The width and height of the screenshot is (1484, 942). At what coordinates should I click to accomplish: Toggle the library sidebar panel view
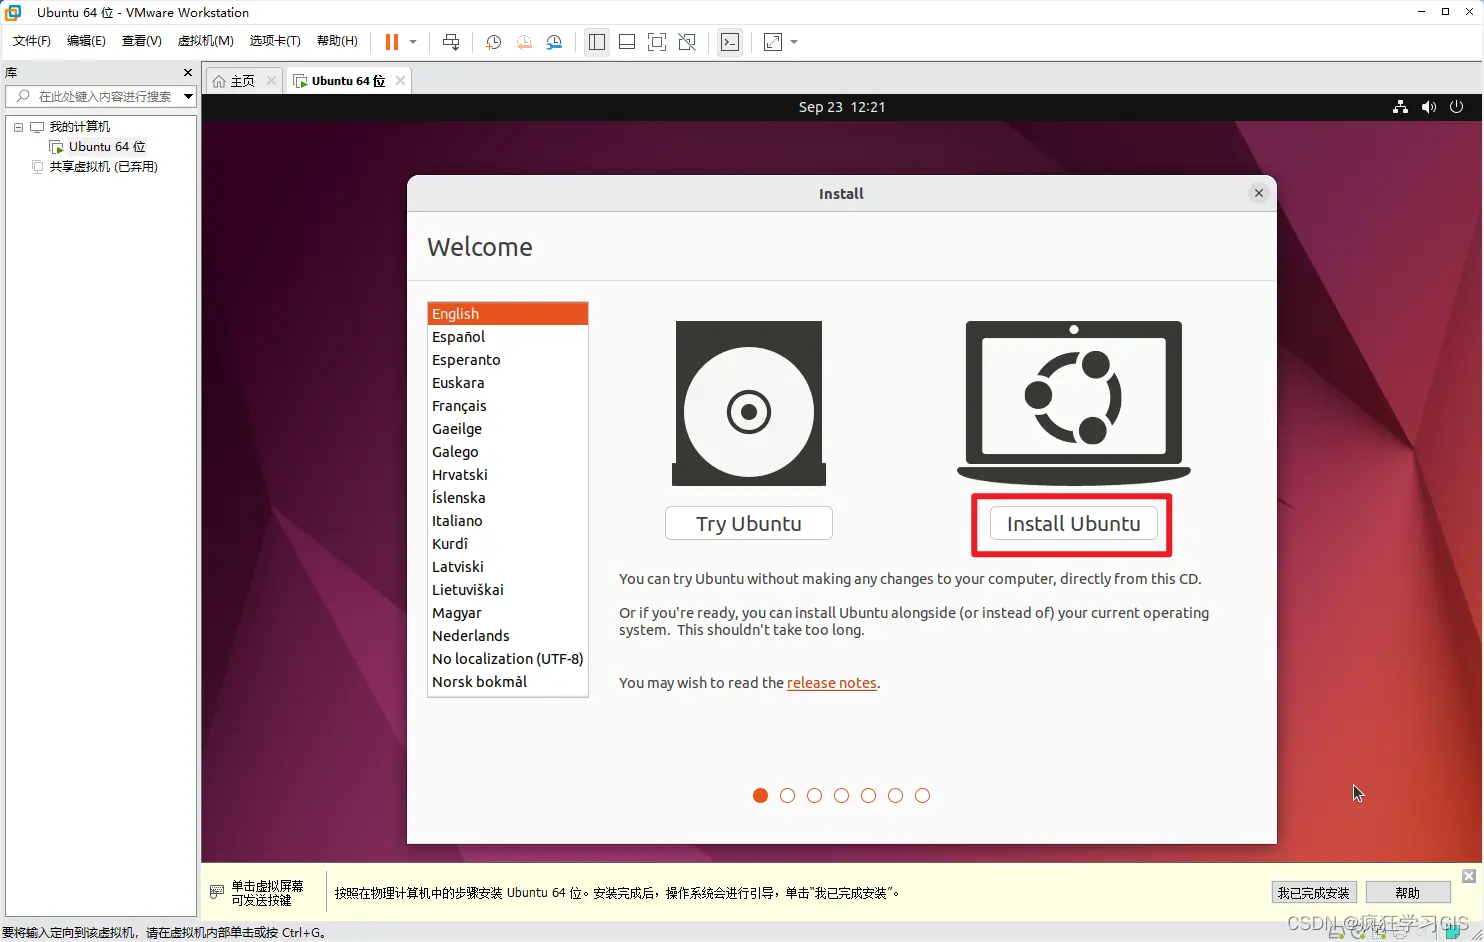point(597,42)
